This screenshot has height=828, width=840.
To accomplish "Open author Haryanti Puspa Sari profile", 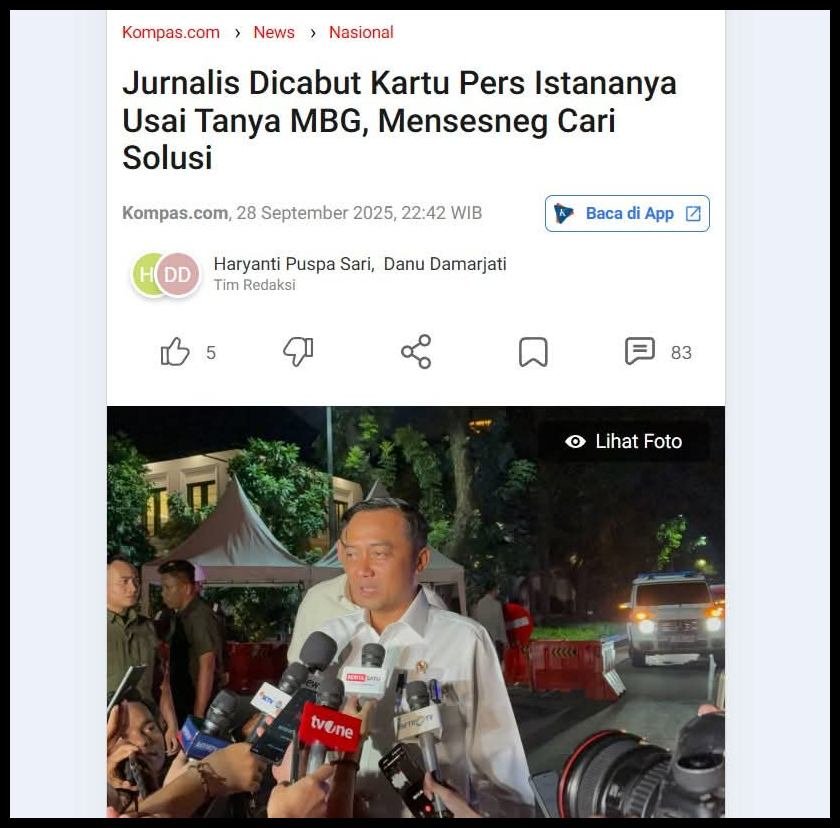I will [293, 264].
